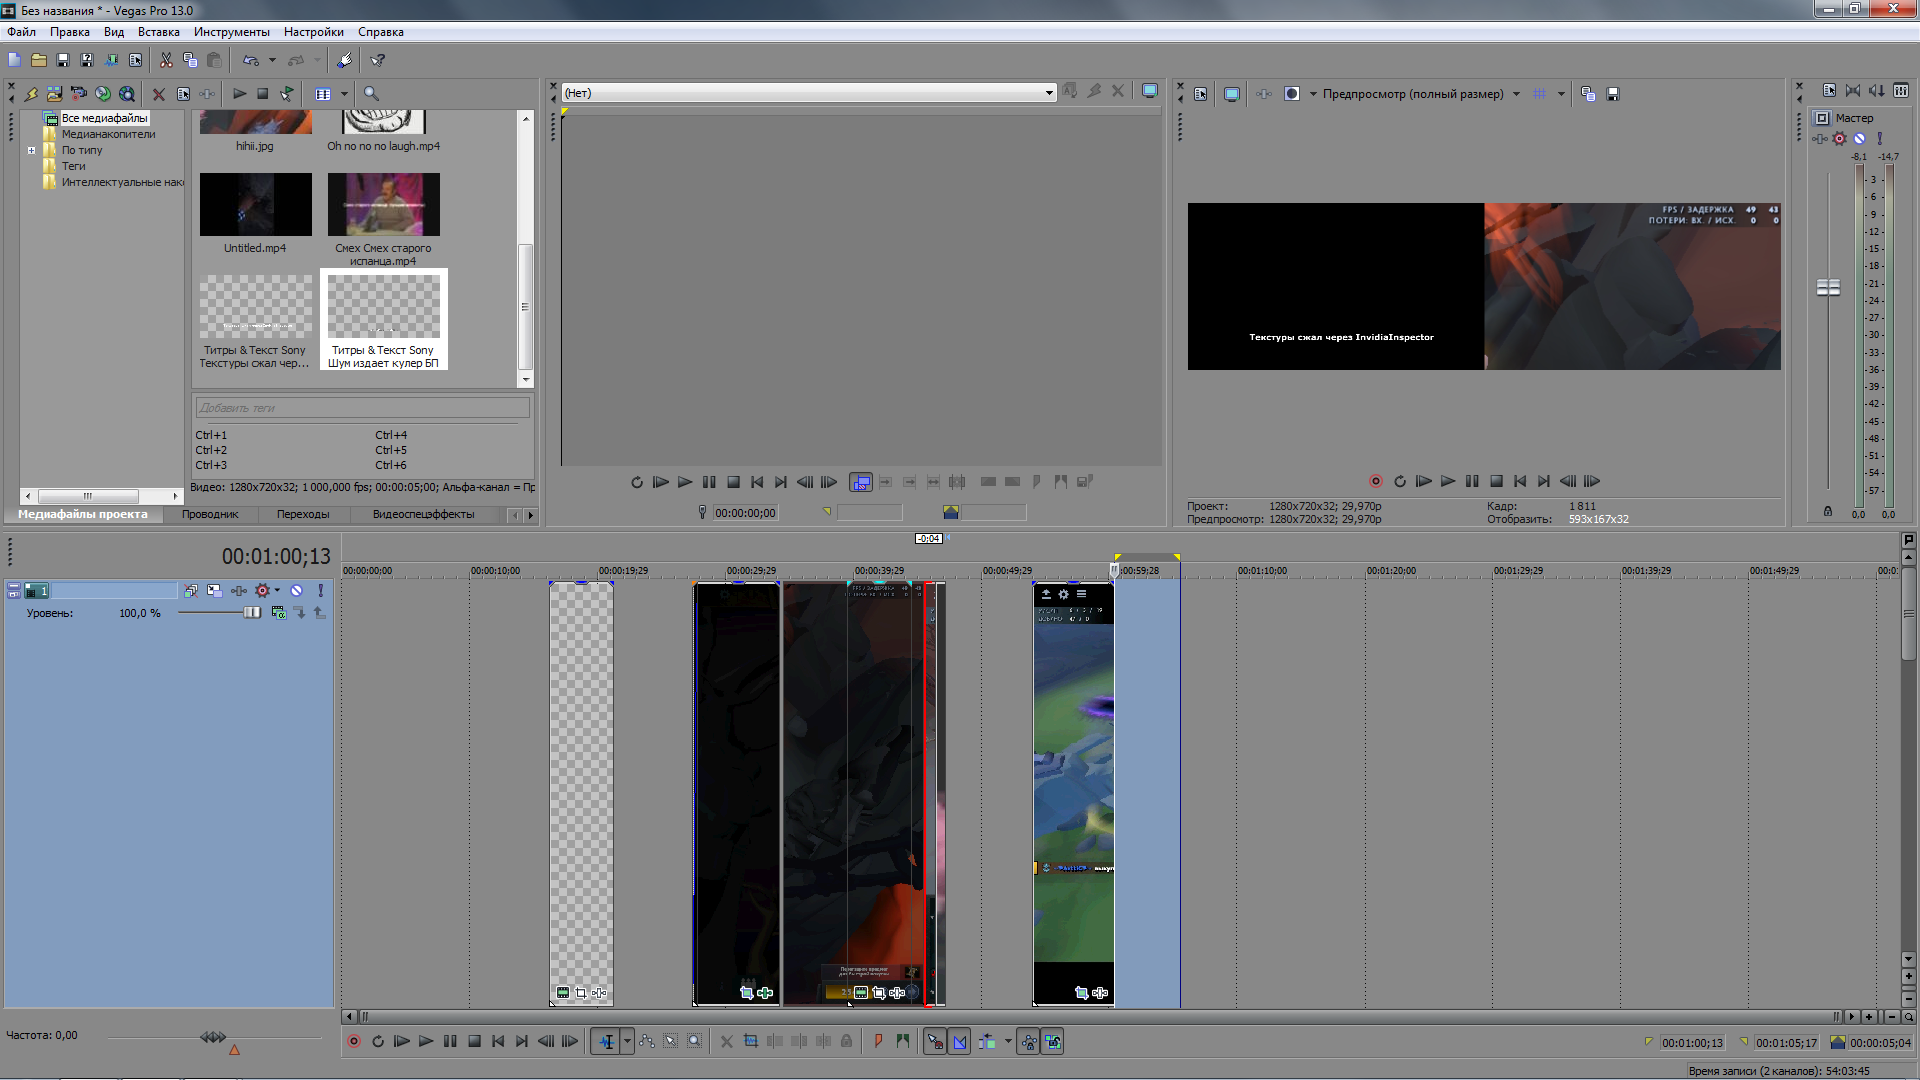Create a new project via toolbar icon

tap(14, 60)
